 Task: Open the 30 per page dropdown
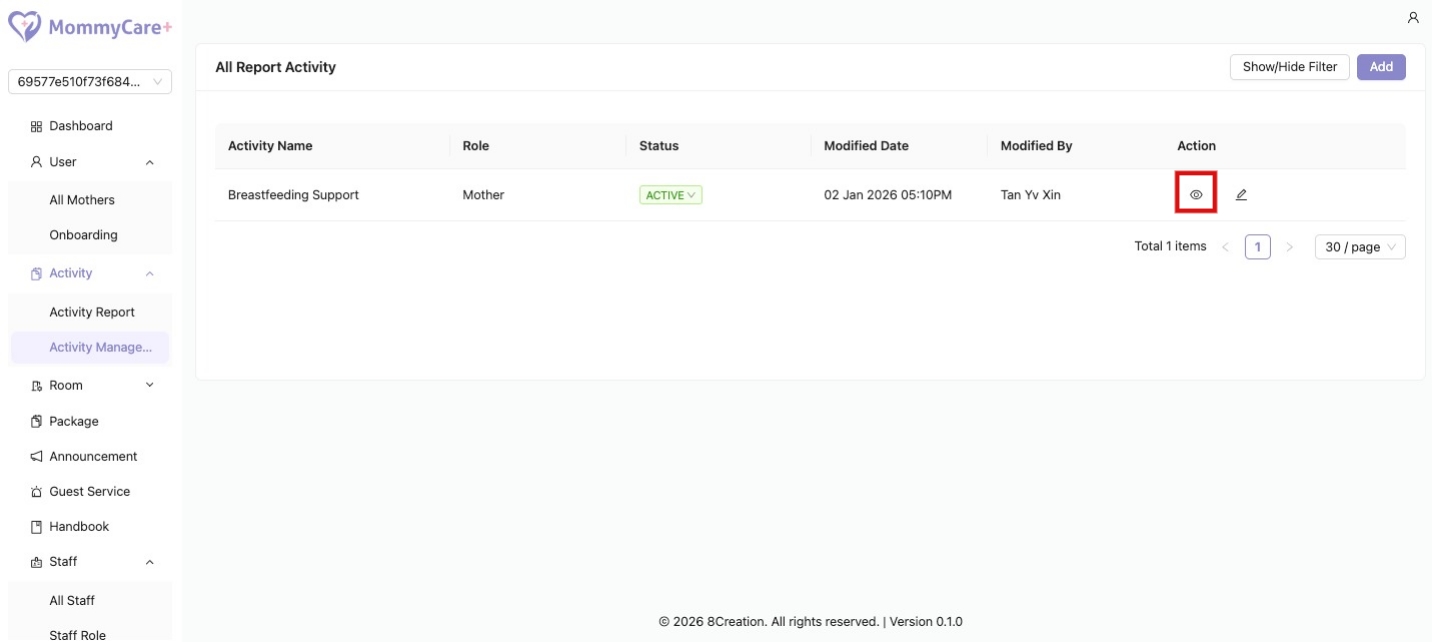click(x=1359, y=246)
